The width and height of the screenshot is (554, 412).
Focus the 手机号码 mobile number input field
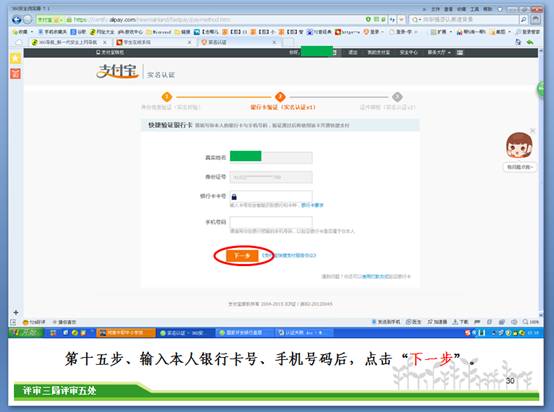pos(271,222)
